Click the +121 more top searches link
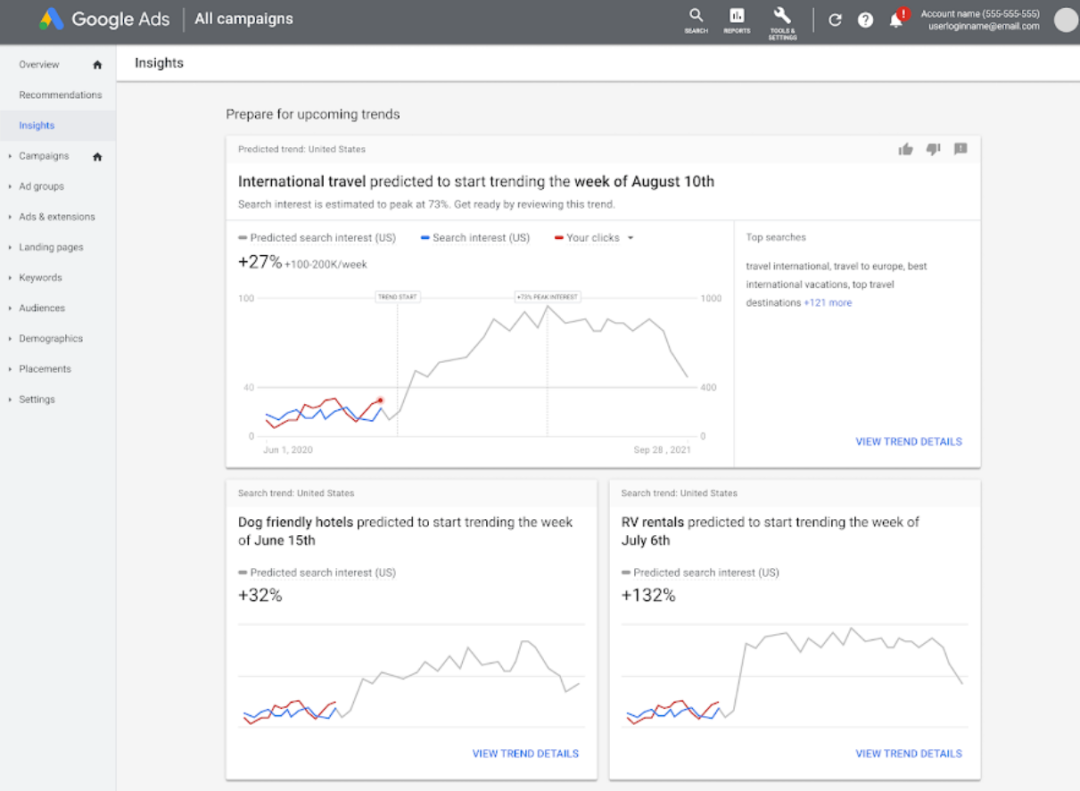This screenshot has width=1080, height=791. point(828,302)
